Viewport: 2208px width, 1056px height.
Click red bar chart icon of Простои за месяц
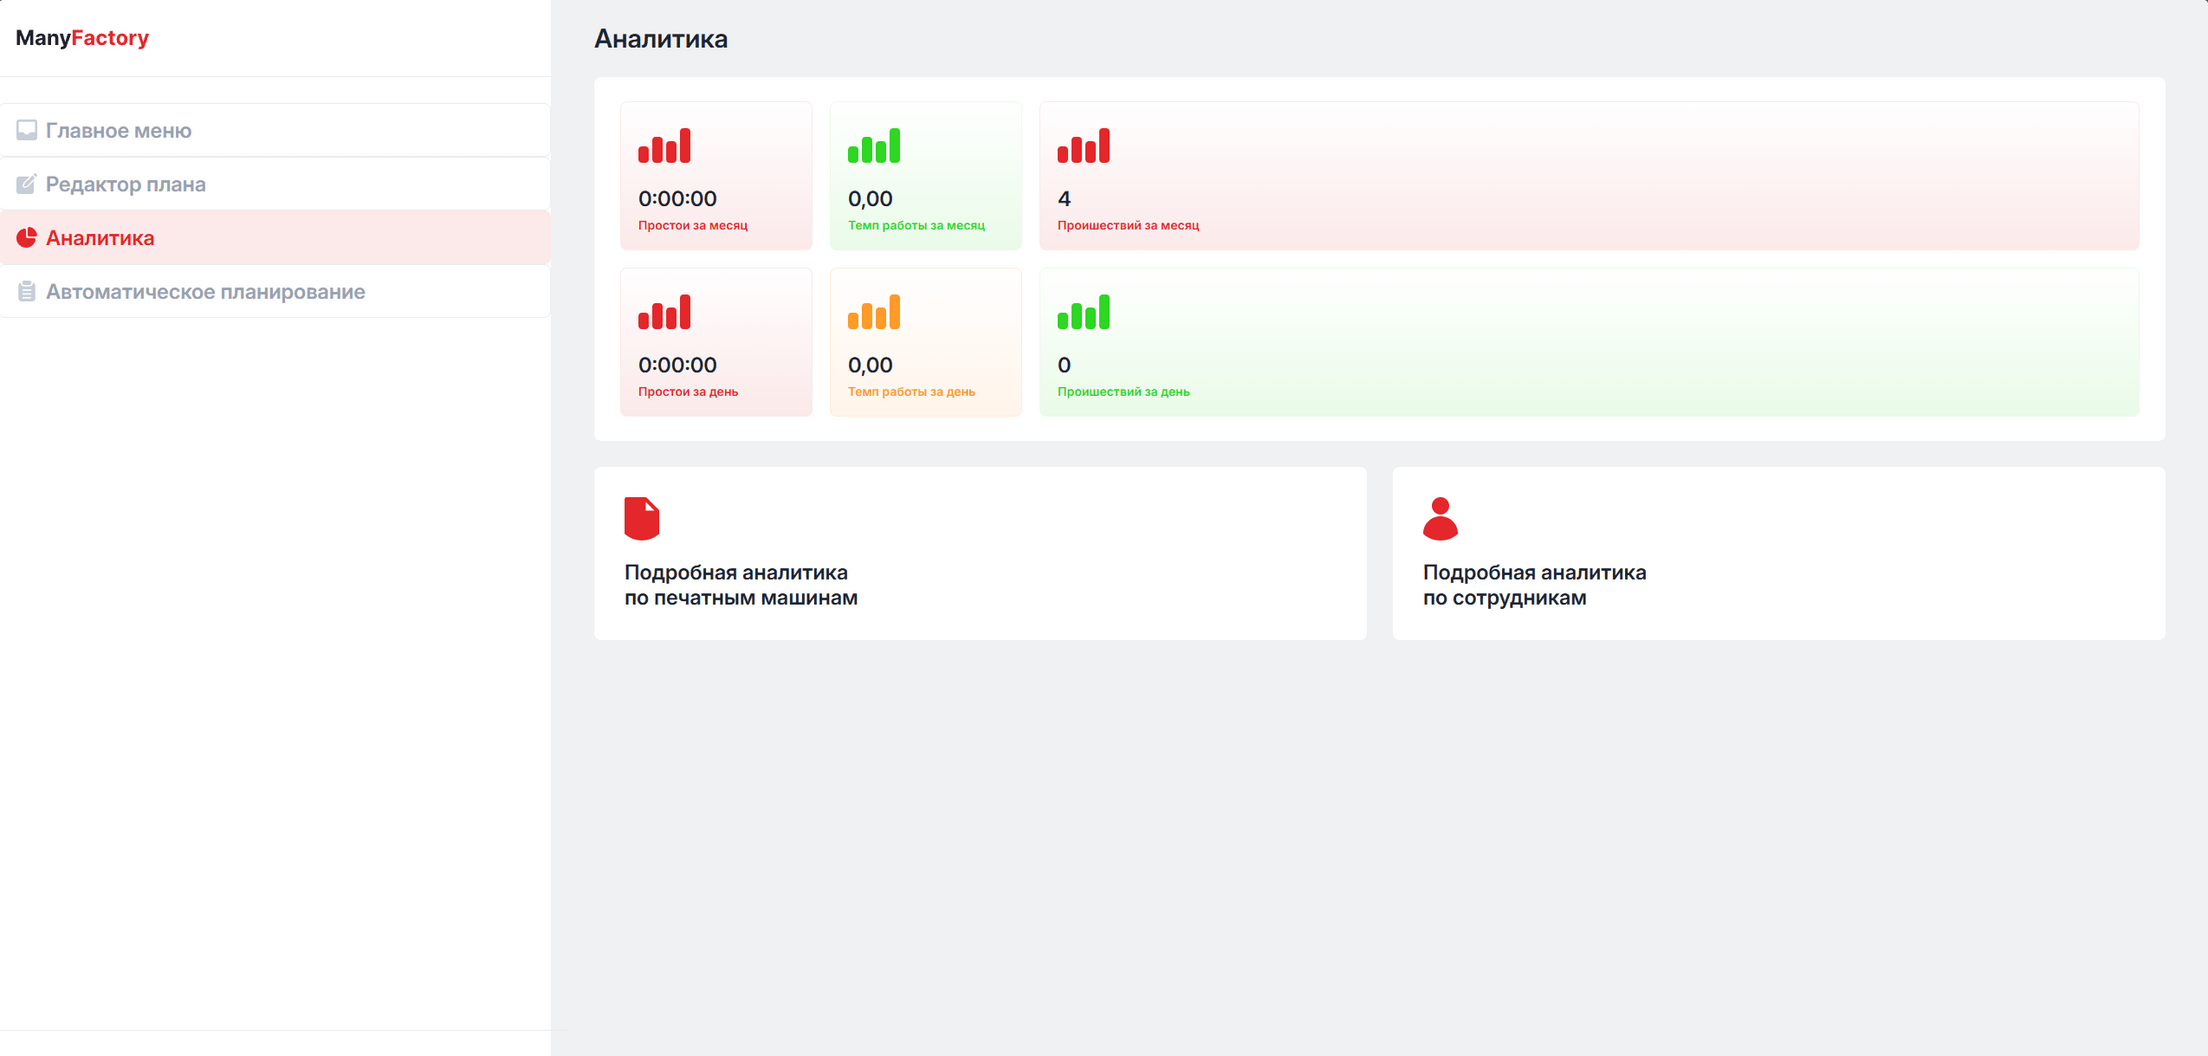[x=664, y=146]
